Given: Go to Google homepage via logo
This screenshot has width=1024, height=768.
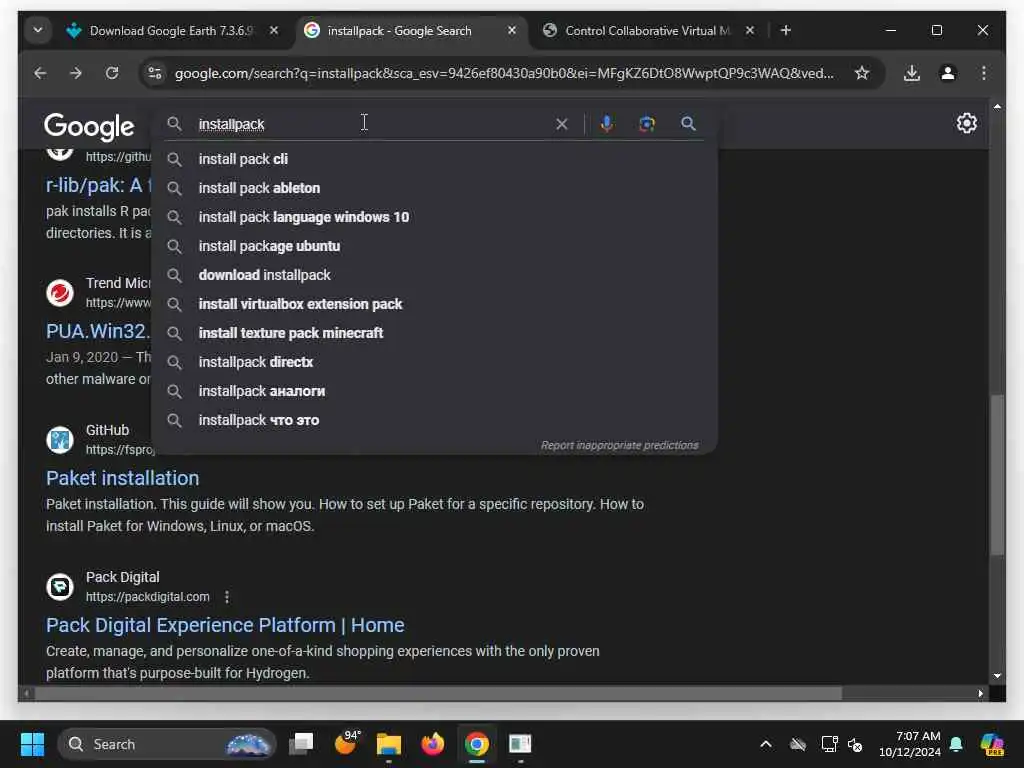Looking at the screenshot, I should click(x=89, y=126).
